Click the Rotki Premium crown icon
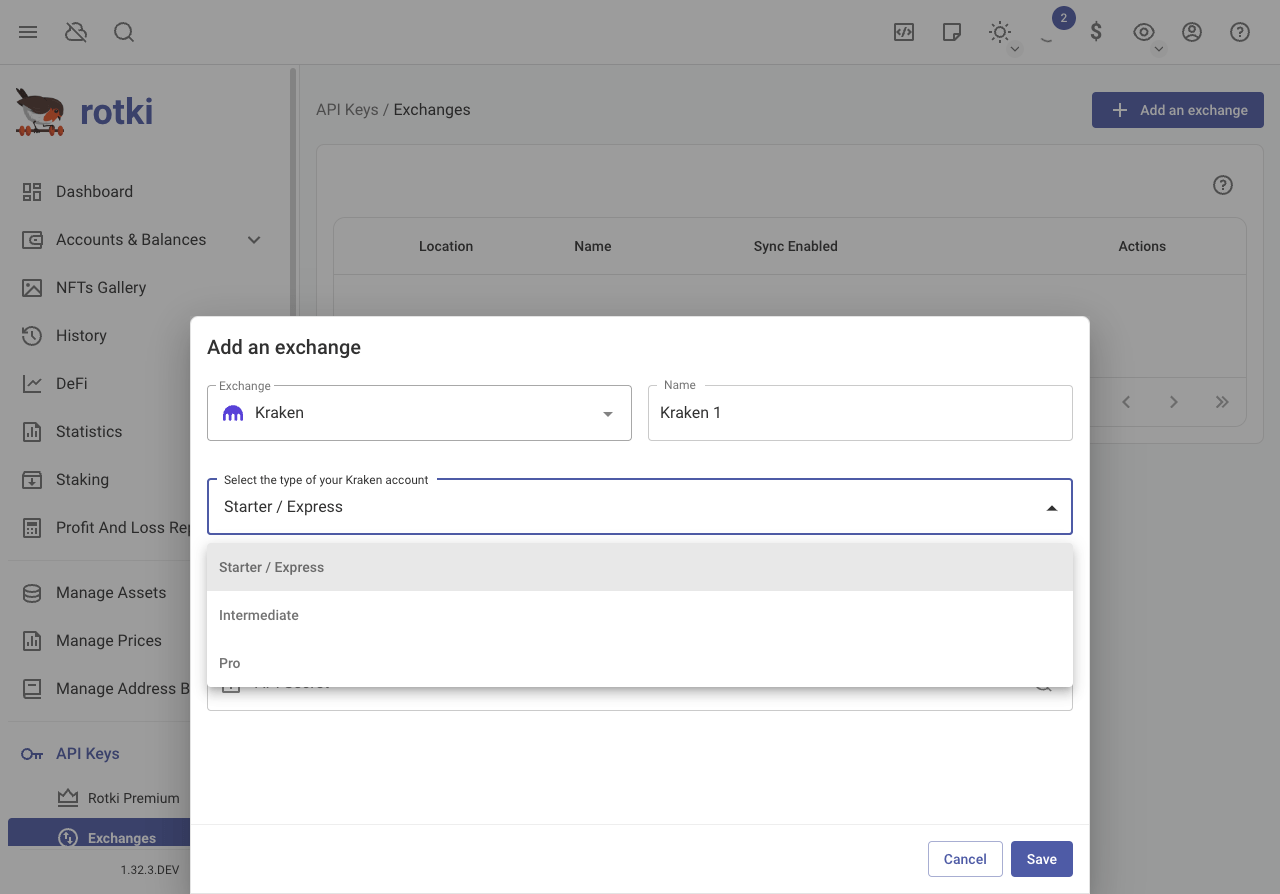Viewport: 1280px width, 894px height. coord(68,798)
